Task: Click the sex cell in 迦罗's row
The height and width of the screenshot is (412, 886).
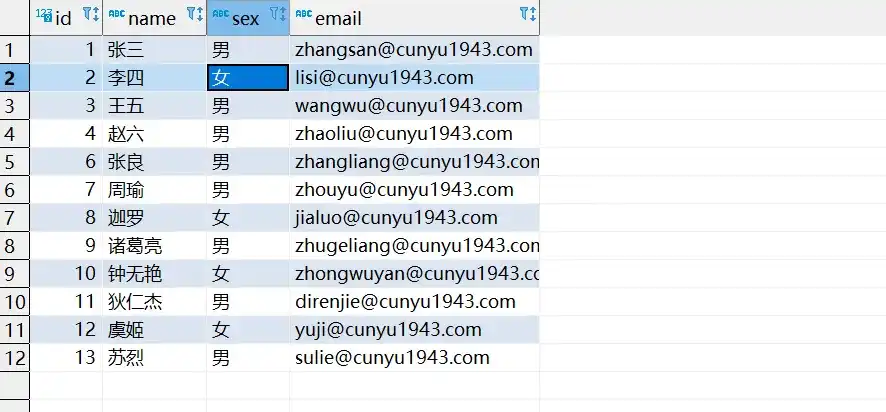Action: [x=248, y=218]
